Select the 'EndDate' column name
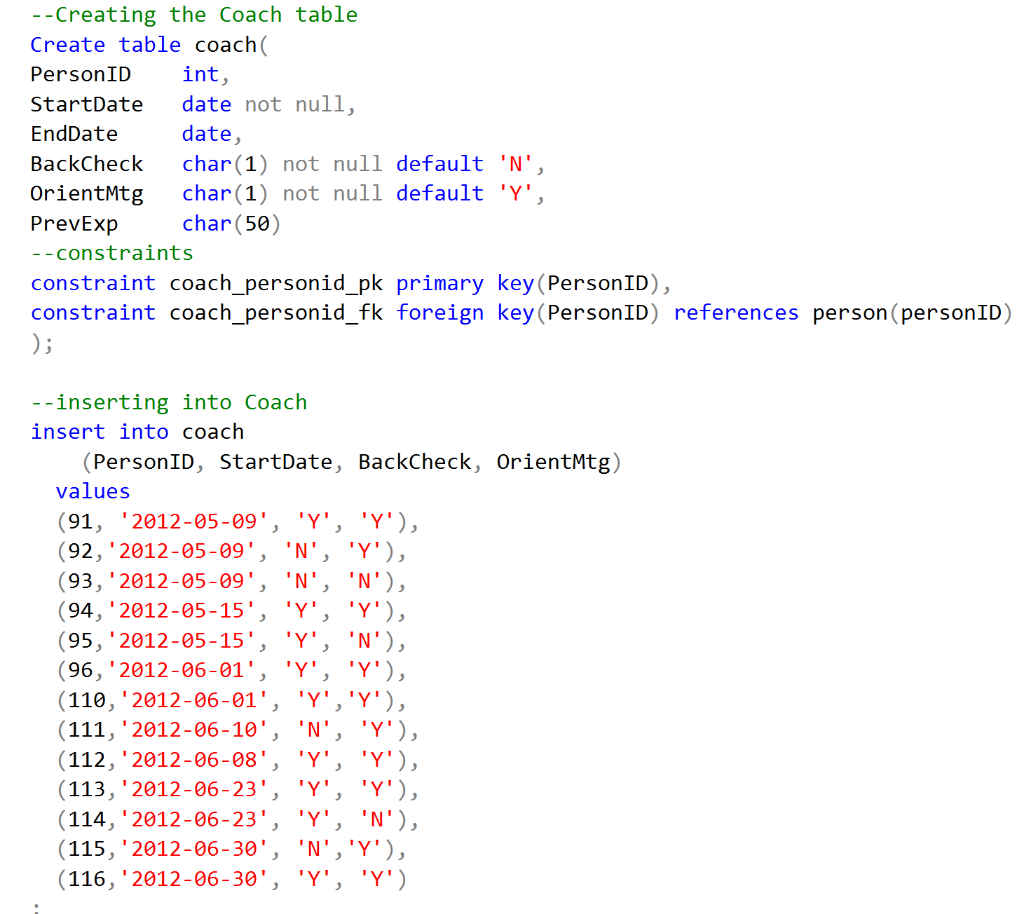This screenshot has height=914, width=1024. 73,133
